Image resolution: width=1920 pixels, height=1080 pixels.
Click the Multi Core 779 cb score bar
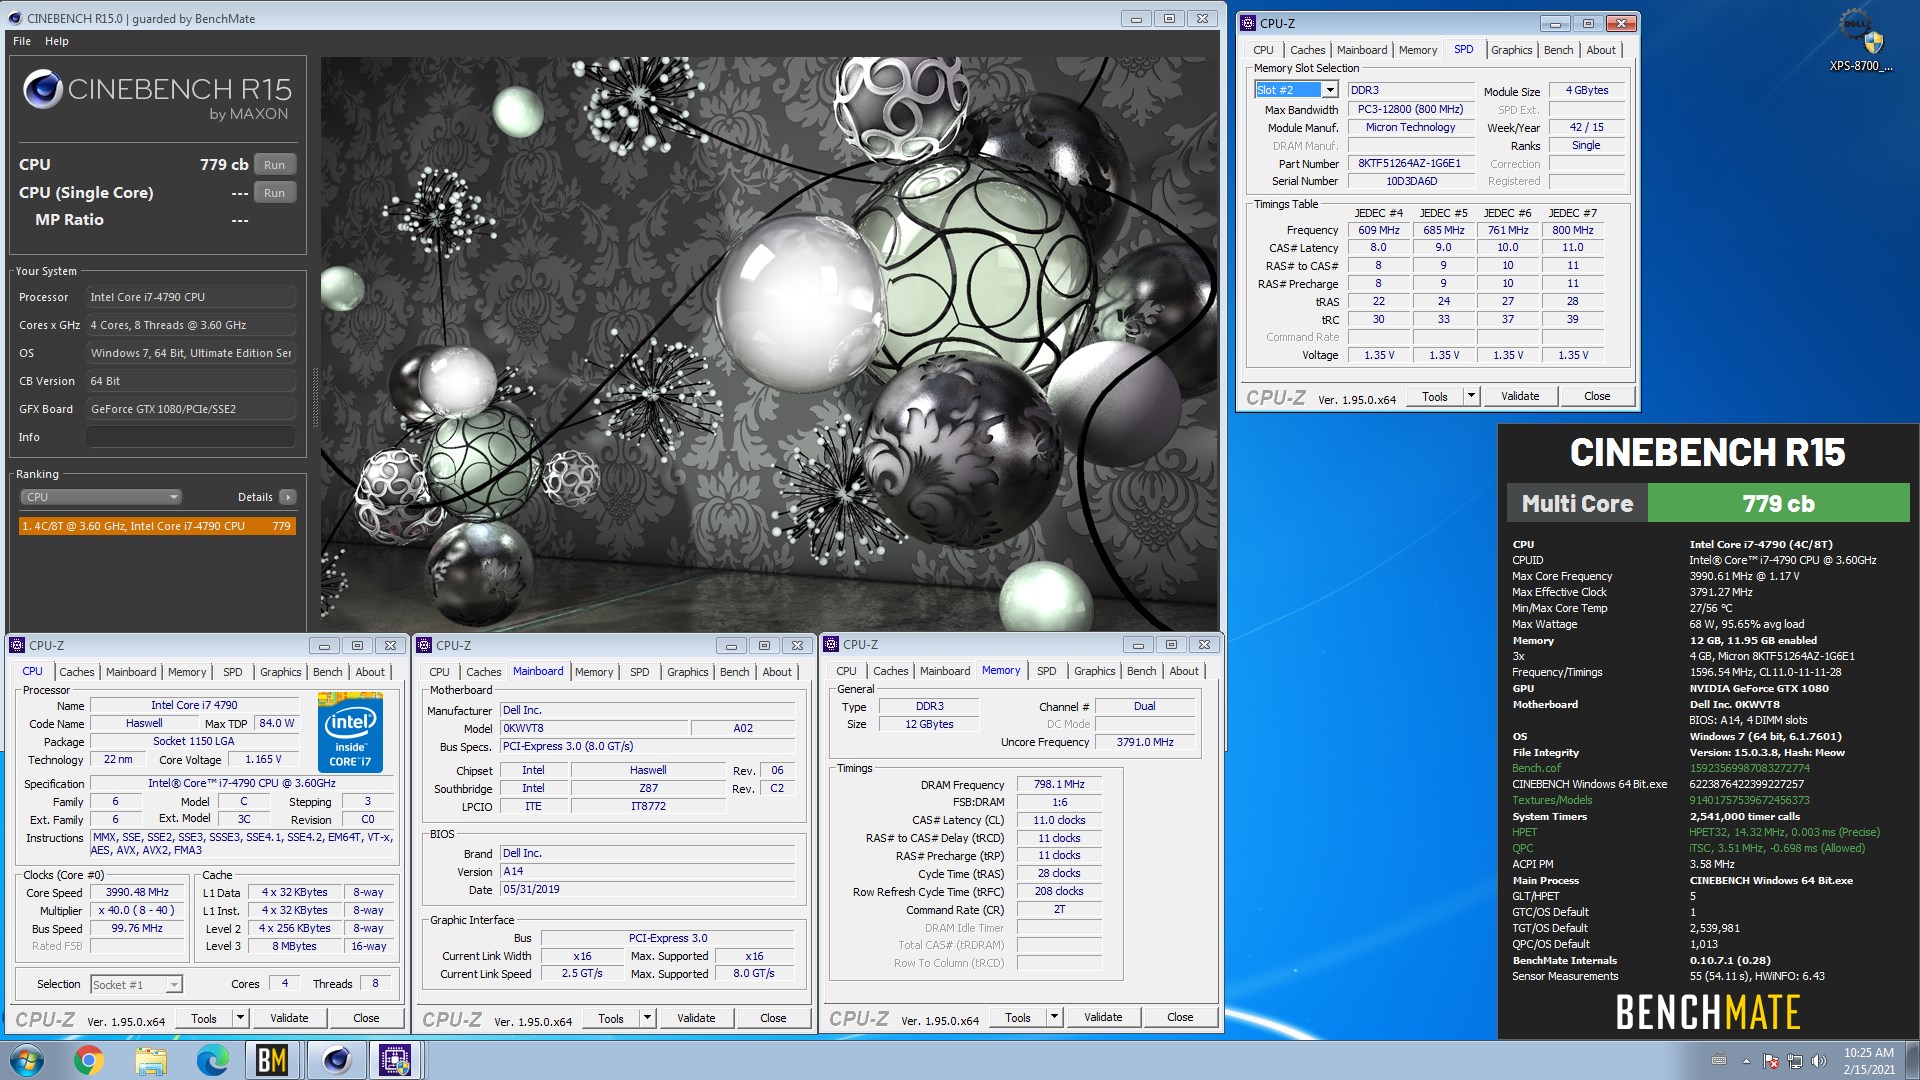pyautogui.click(x=1708, y=503)
